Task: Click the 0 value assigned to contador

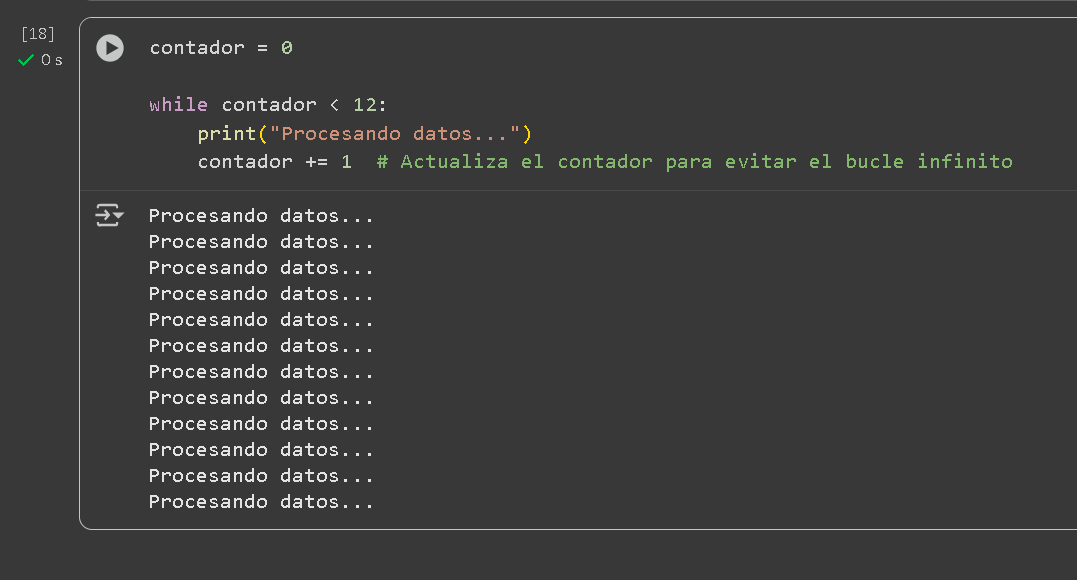Action: coord(287,48)
